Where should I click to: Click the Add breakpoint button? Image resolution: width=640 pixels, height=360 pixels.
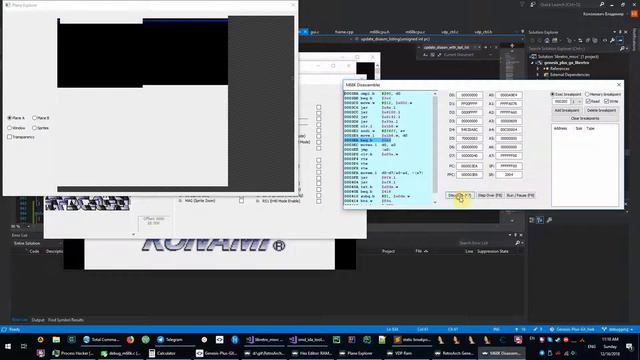[x=567, y=111]
